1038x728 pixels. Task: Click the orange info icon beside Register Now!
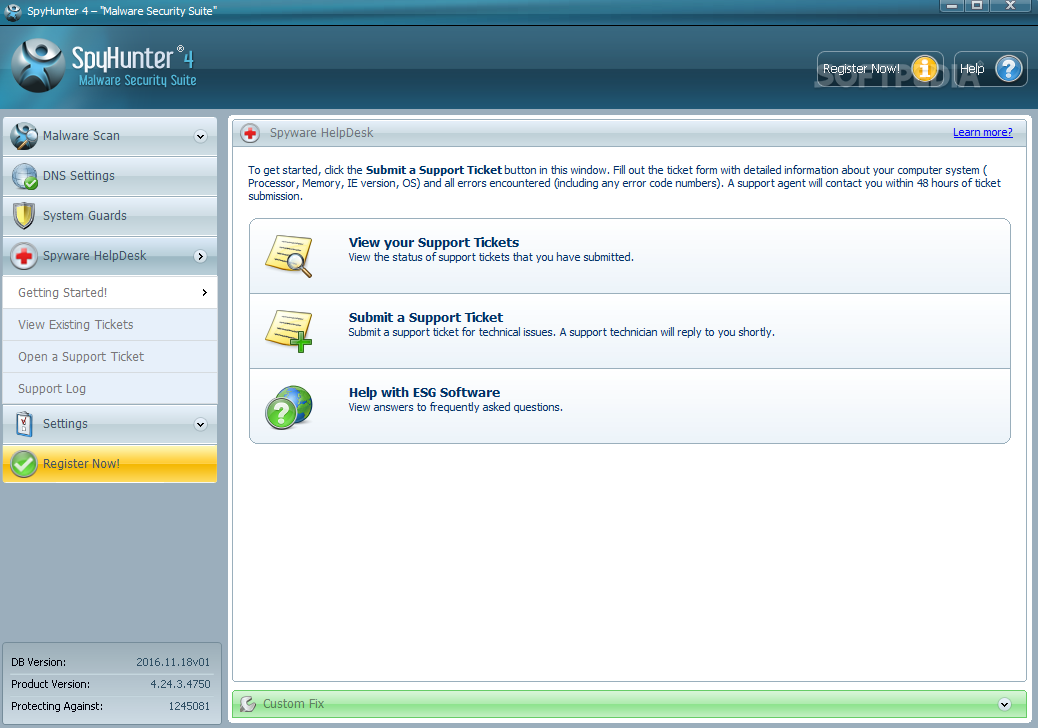tap(925, 68)
